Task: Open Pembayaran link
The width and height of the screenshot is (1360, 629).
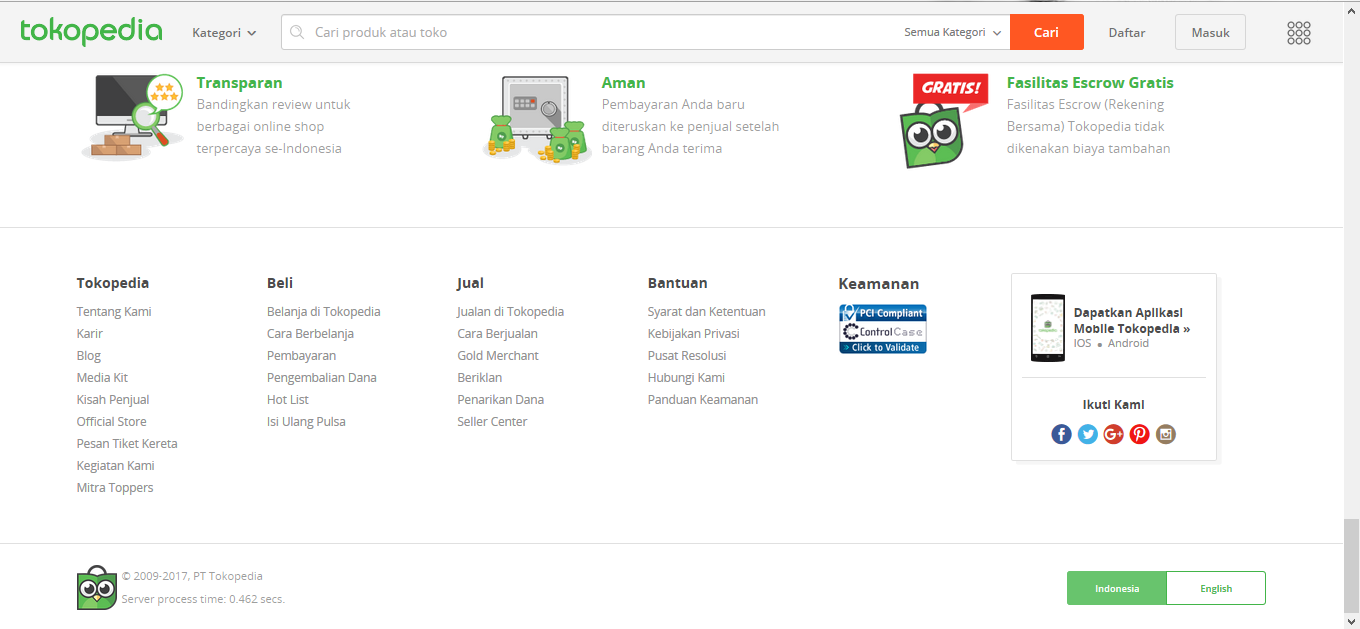Action: click(301, 355)
